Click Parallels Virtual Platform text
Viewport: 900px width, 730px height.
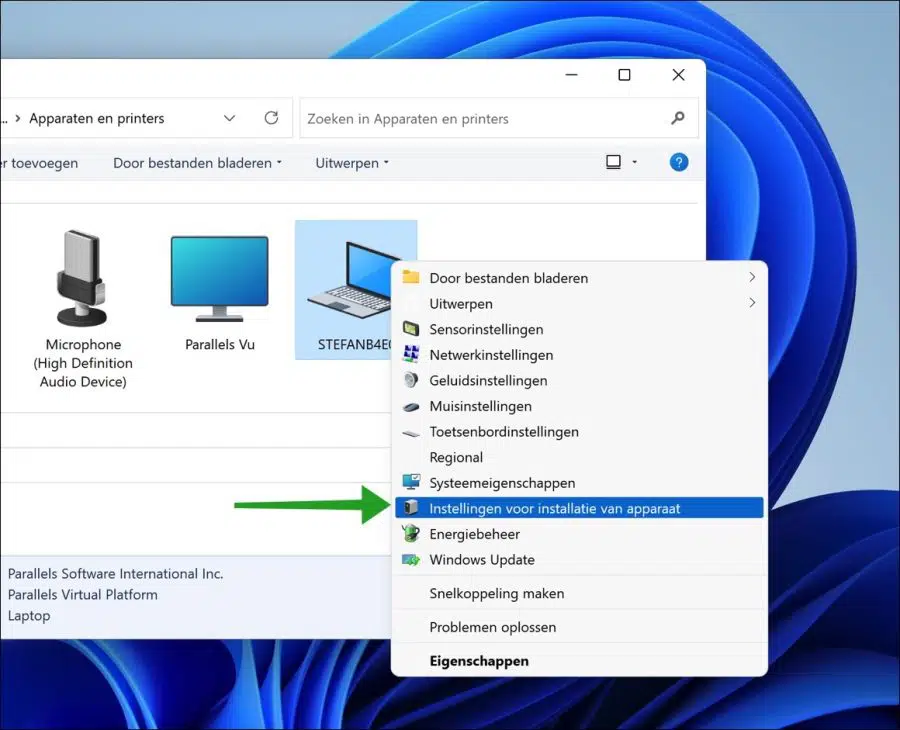coord(83,595)
